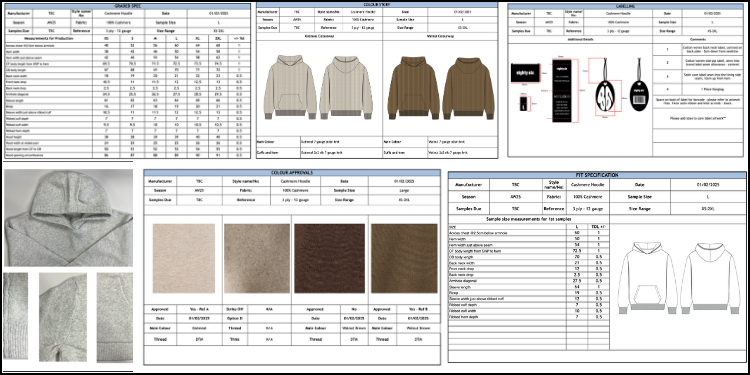Click the COLOUR STORY sheet title bar
The image size is (750, 375).
point(377,4)
